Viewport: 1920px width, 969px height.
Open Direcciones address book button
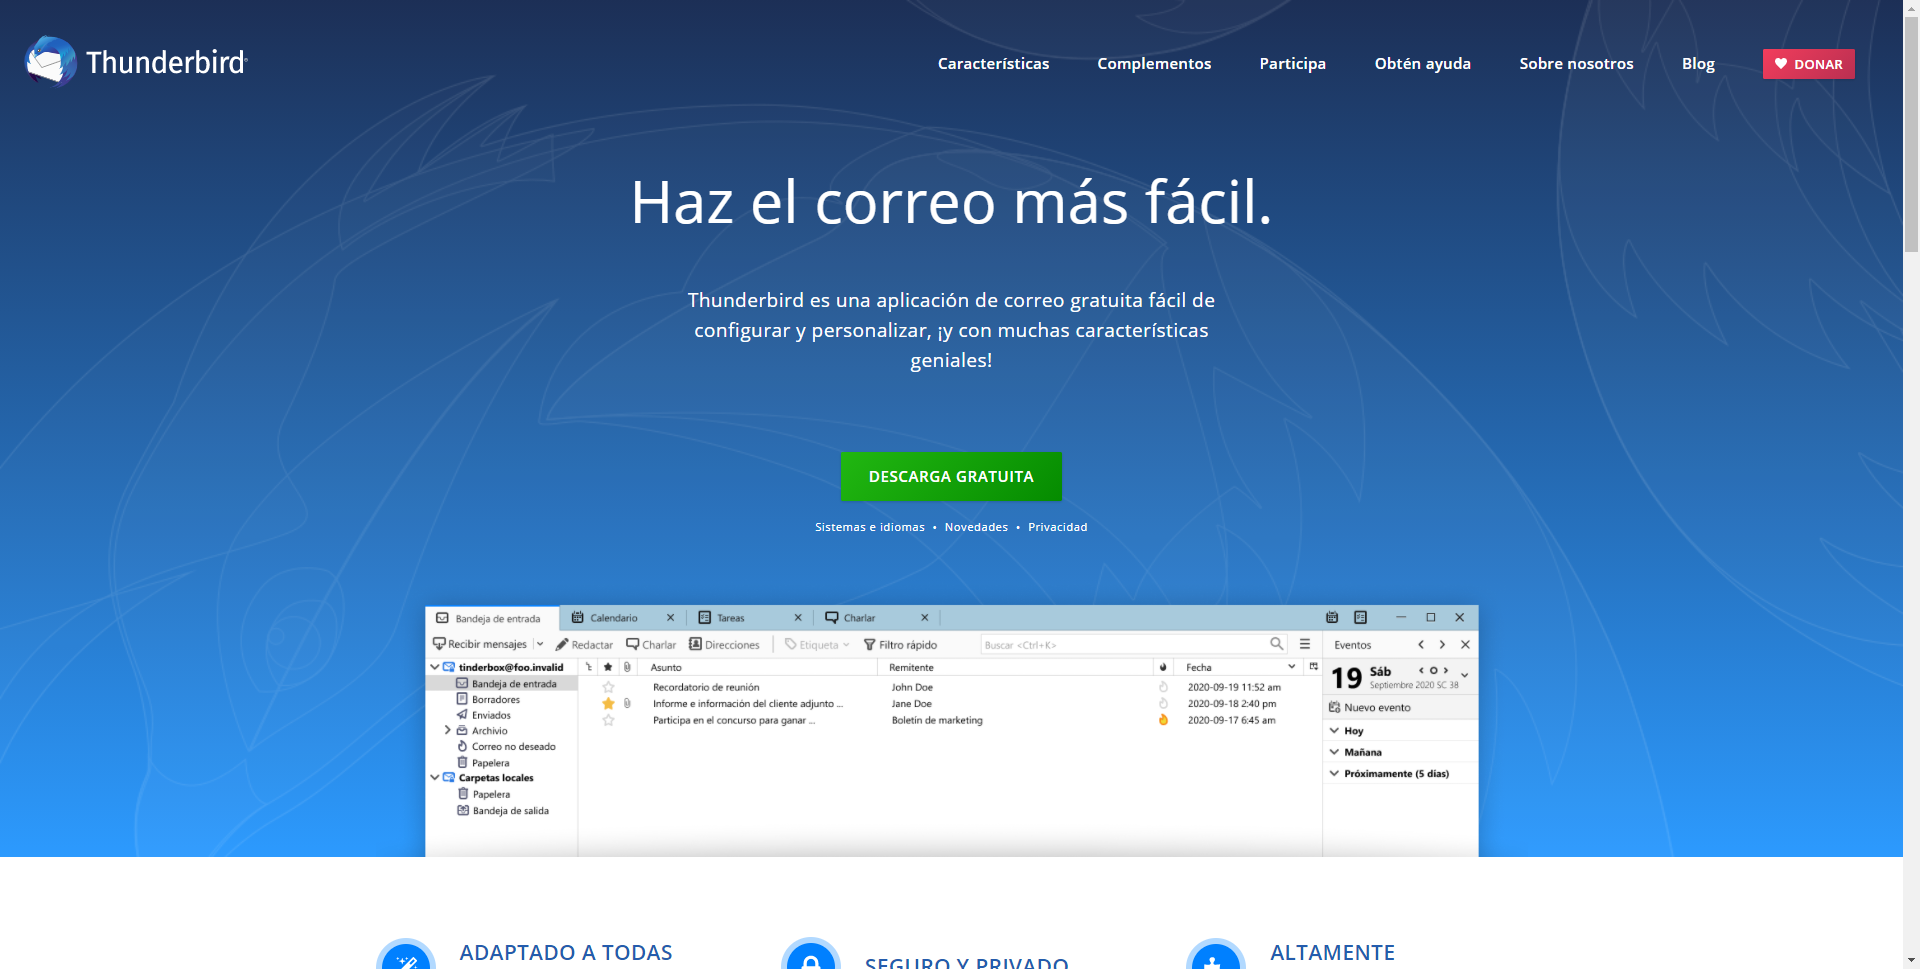[724, 645]
